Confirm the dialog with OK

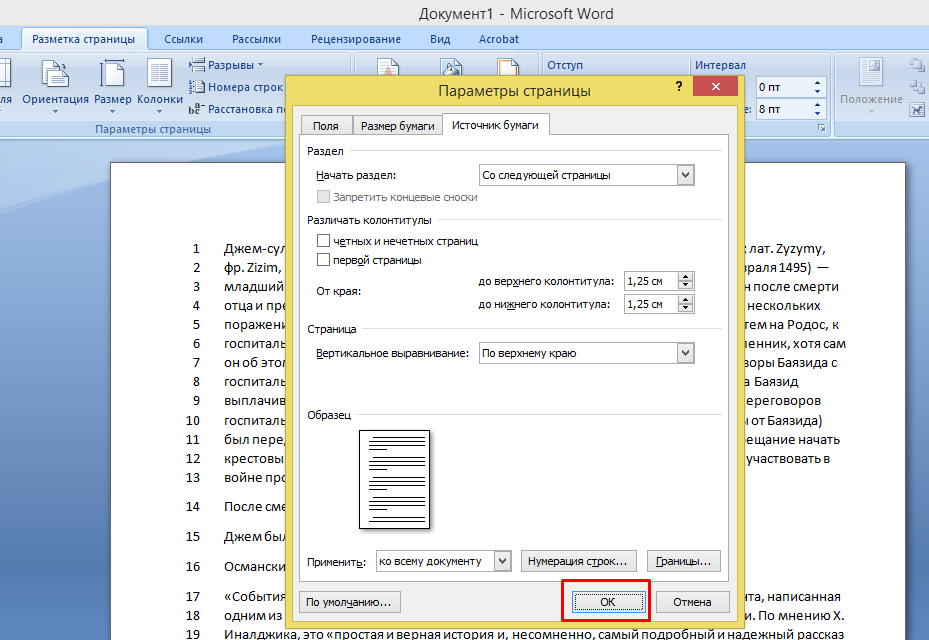click(608, 602)
